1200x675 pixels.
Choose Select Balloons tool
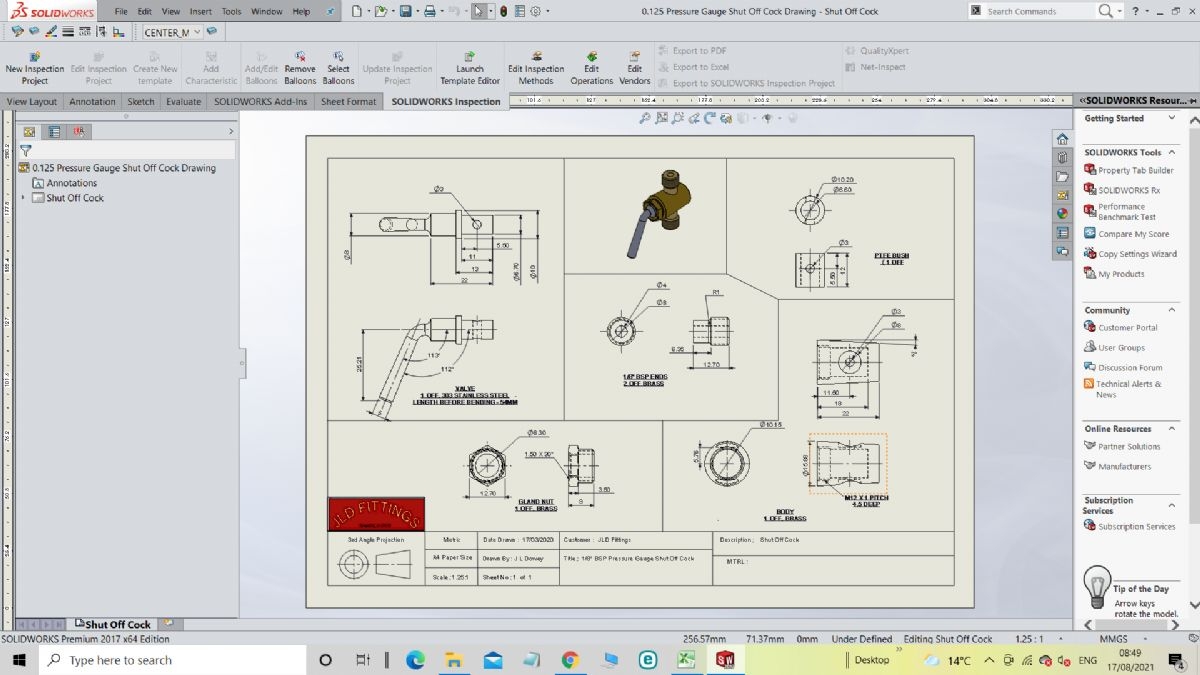coord(338,68)
